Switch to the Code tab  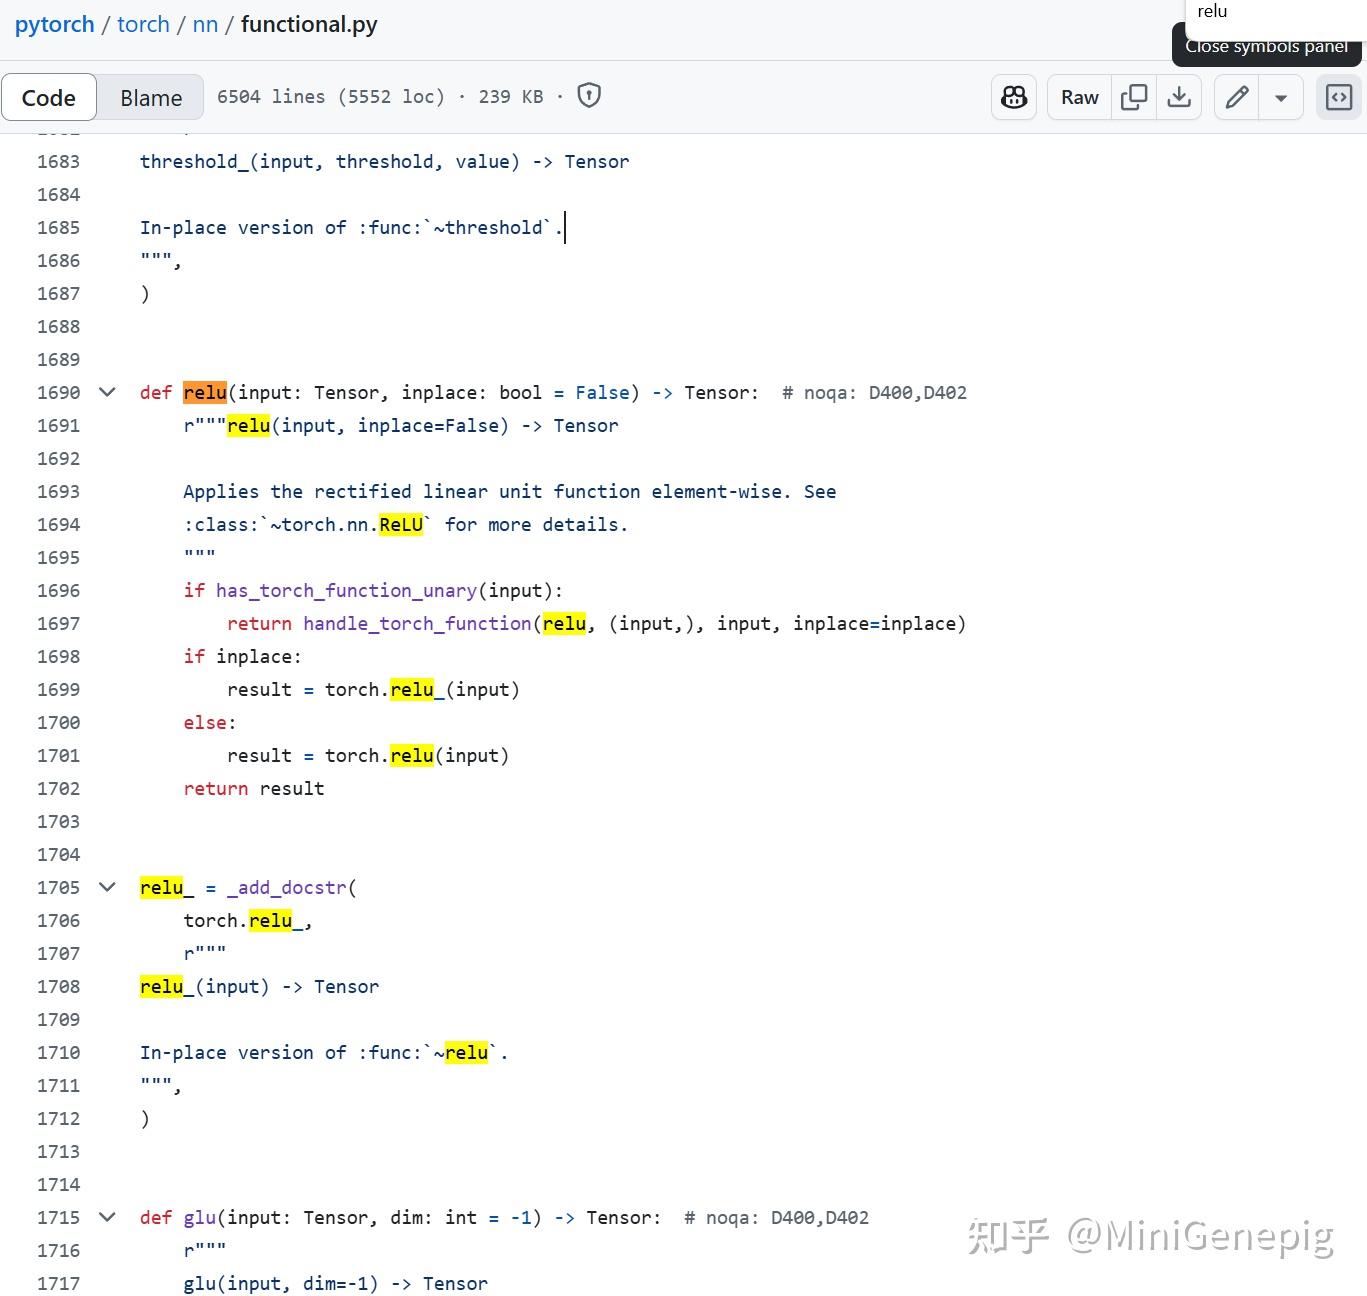pos(49,97)
